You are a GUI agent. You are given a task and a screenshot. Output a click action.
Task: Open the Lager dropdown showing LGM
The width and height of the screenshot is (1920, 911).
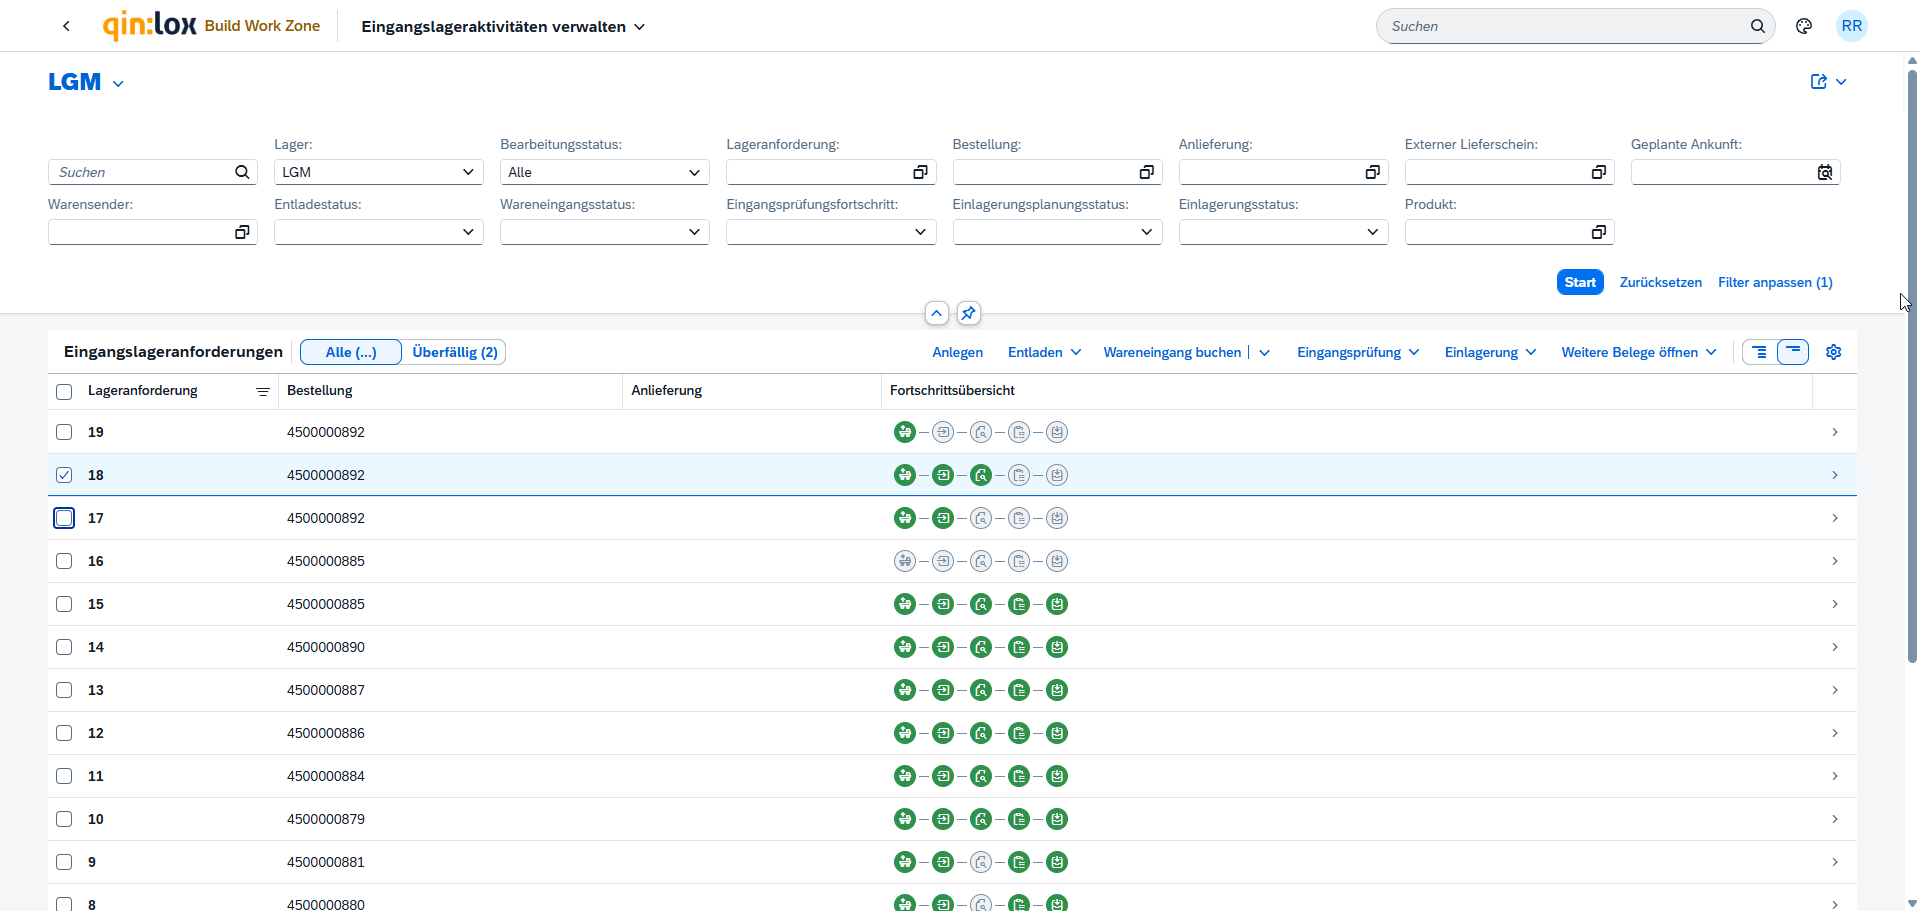pos(378,172)
